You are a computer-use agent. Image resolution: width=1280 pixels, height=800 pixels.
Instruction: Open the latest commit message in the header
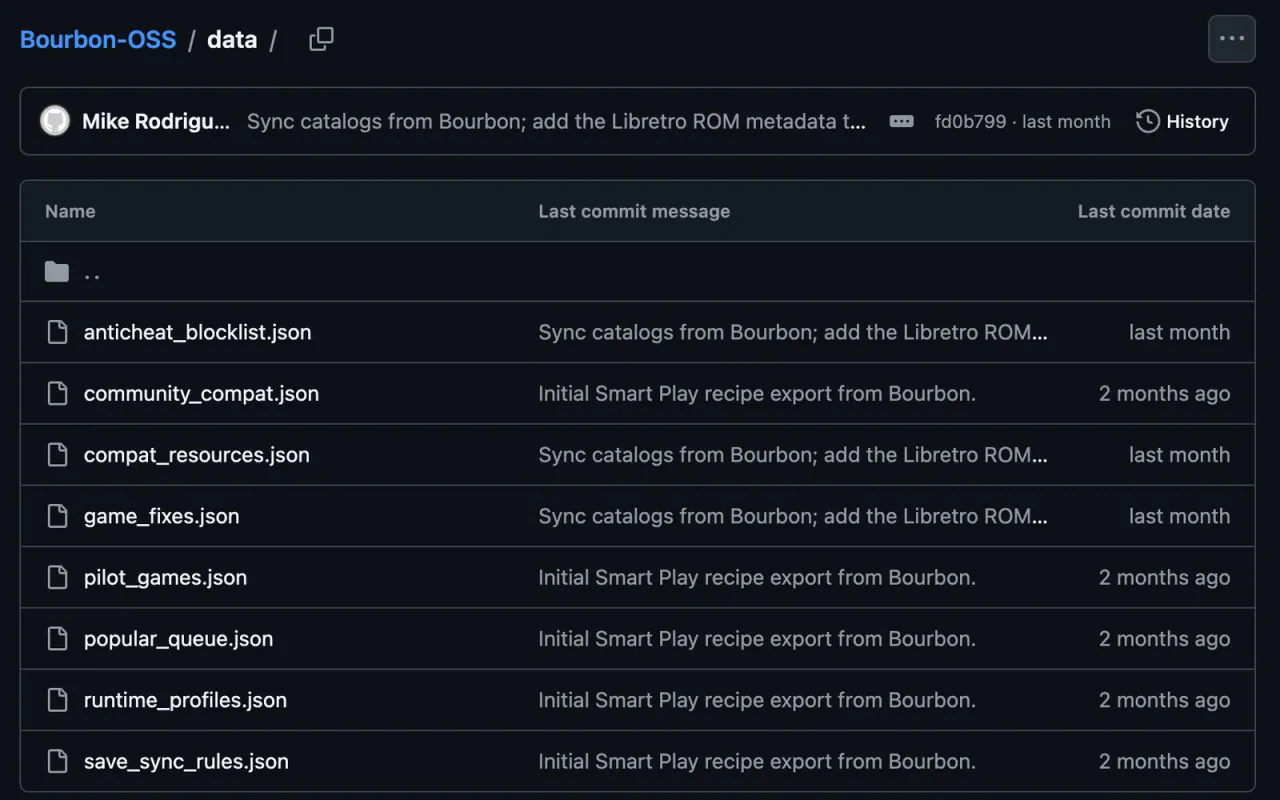pyautogui.click(x=556, y=122)
